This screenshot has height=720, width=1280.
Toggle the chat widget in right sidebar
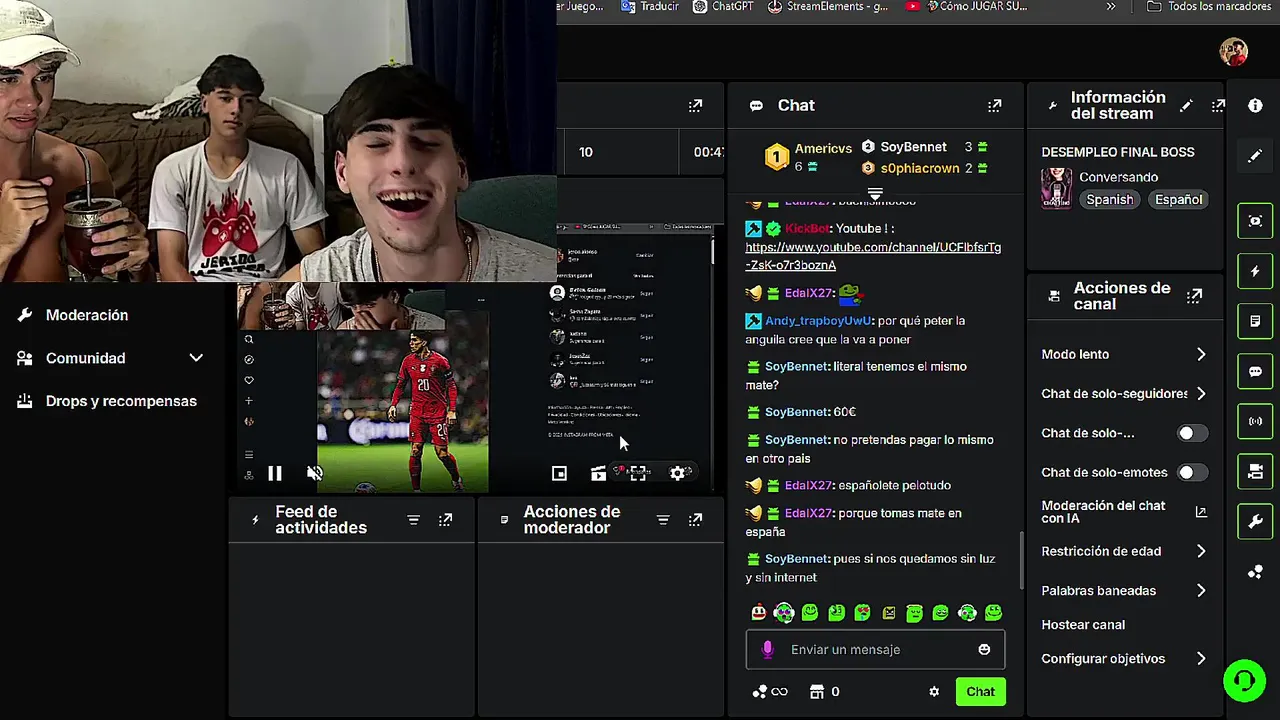pos(1255,371)
